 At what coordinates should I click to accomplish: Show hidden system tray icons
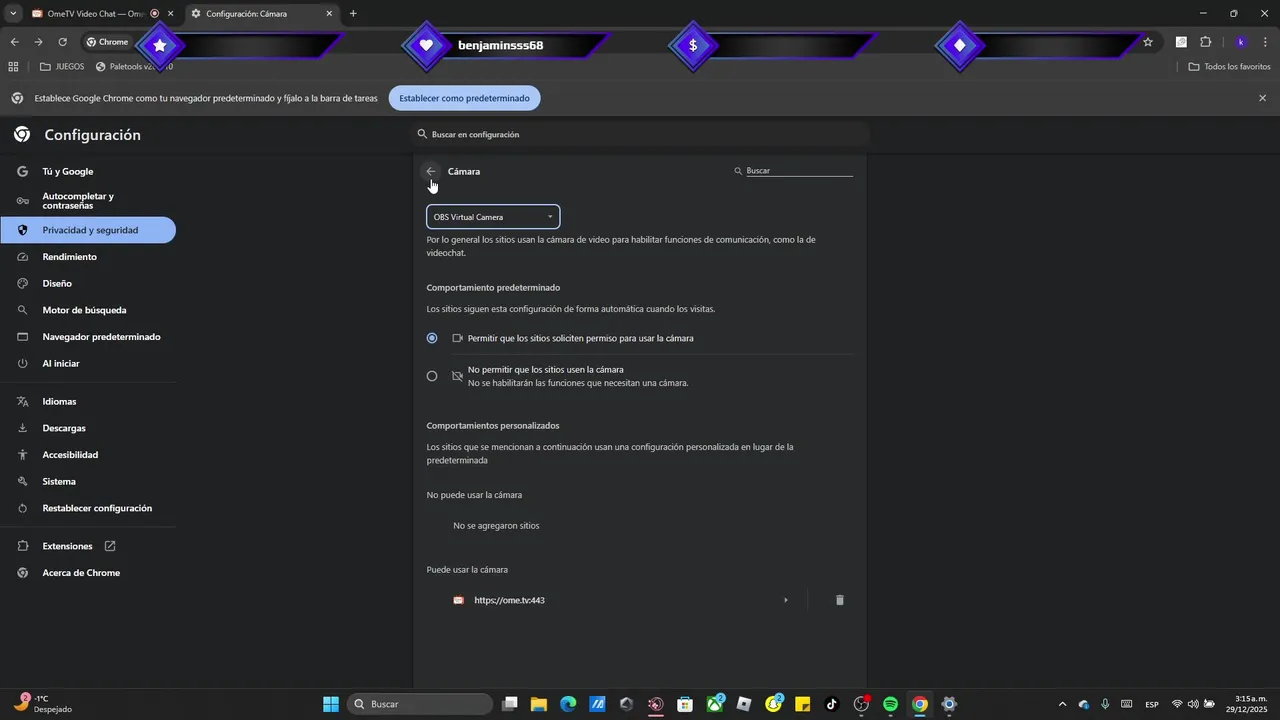point(1062,704)
